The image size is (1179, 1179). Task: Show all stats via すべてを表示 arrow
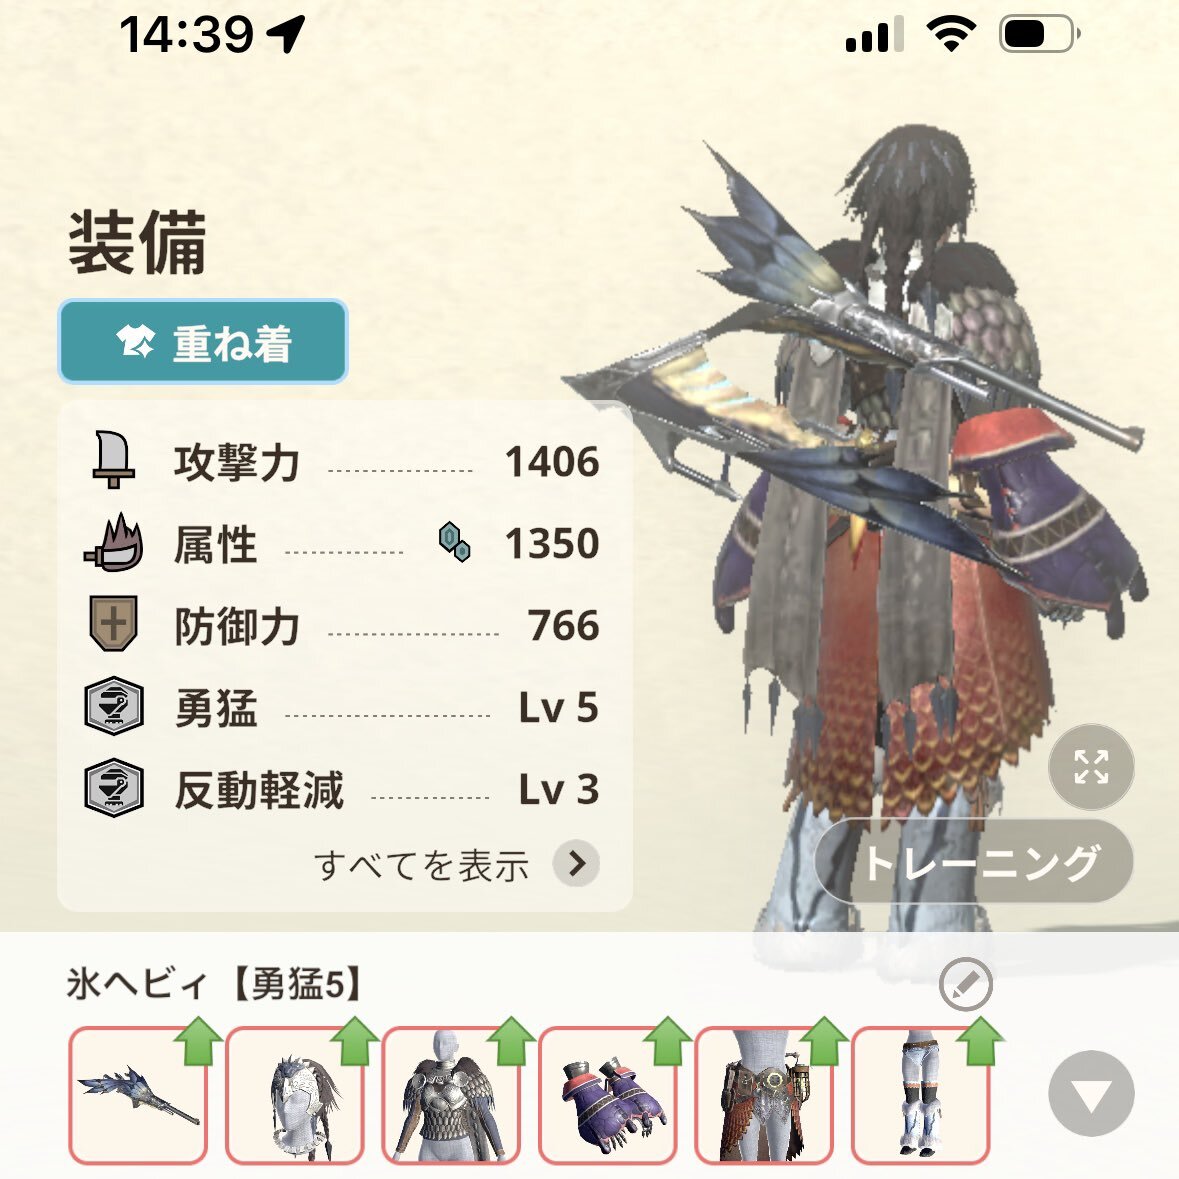[x=576, y=864]
